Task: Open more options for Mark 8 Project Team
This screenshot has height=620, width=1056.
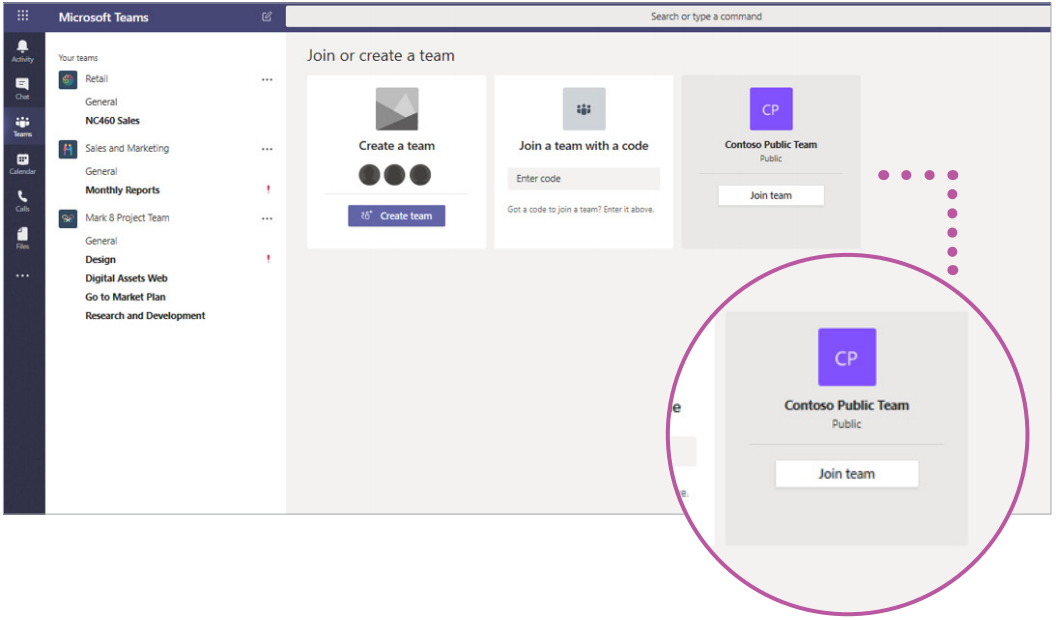Action: coord(267,218)
